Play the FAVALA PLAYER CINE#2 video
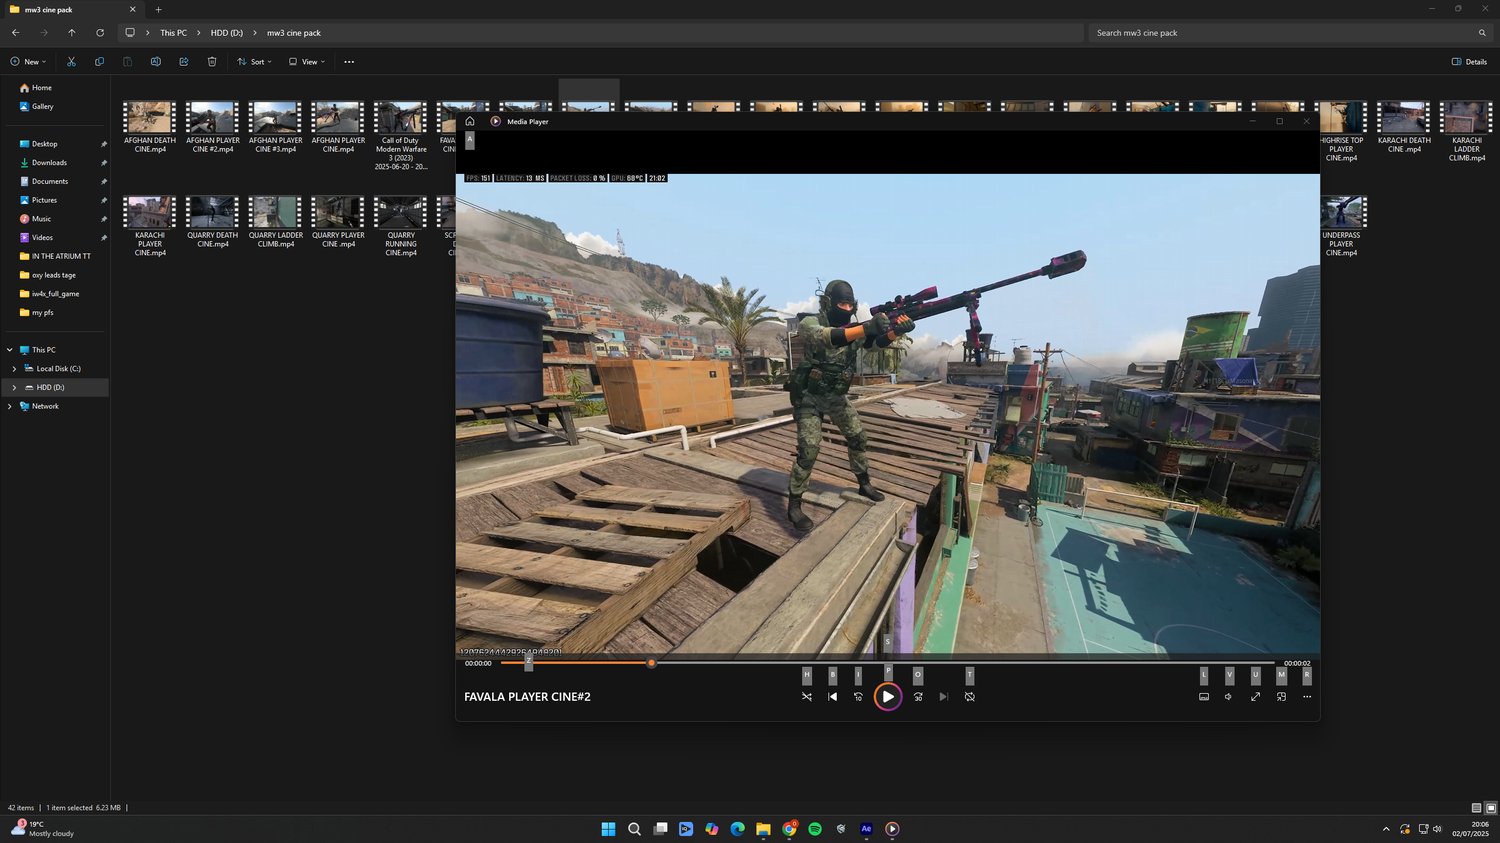The image size is (1500, 843). coord(888,697)
